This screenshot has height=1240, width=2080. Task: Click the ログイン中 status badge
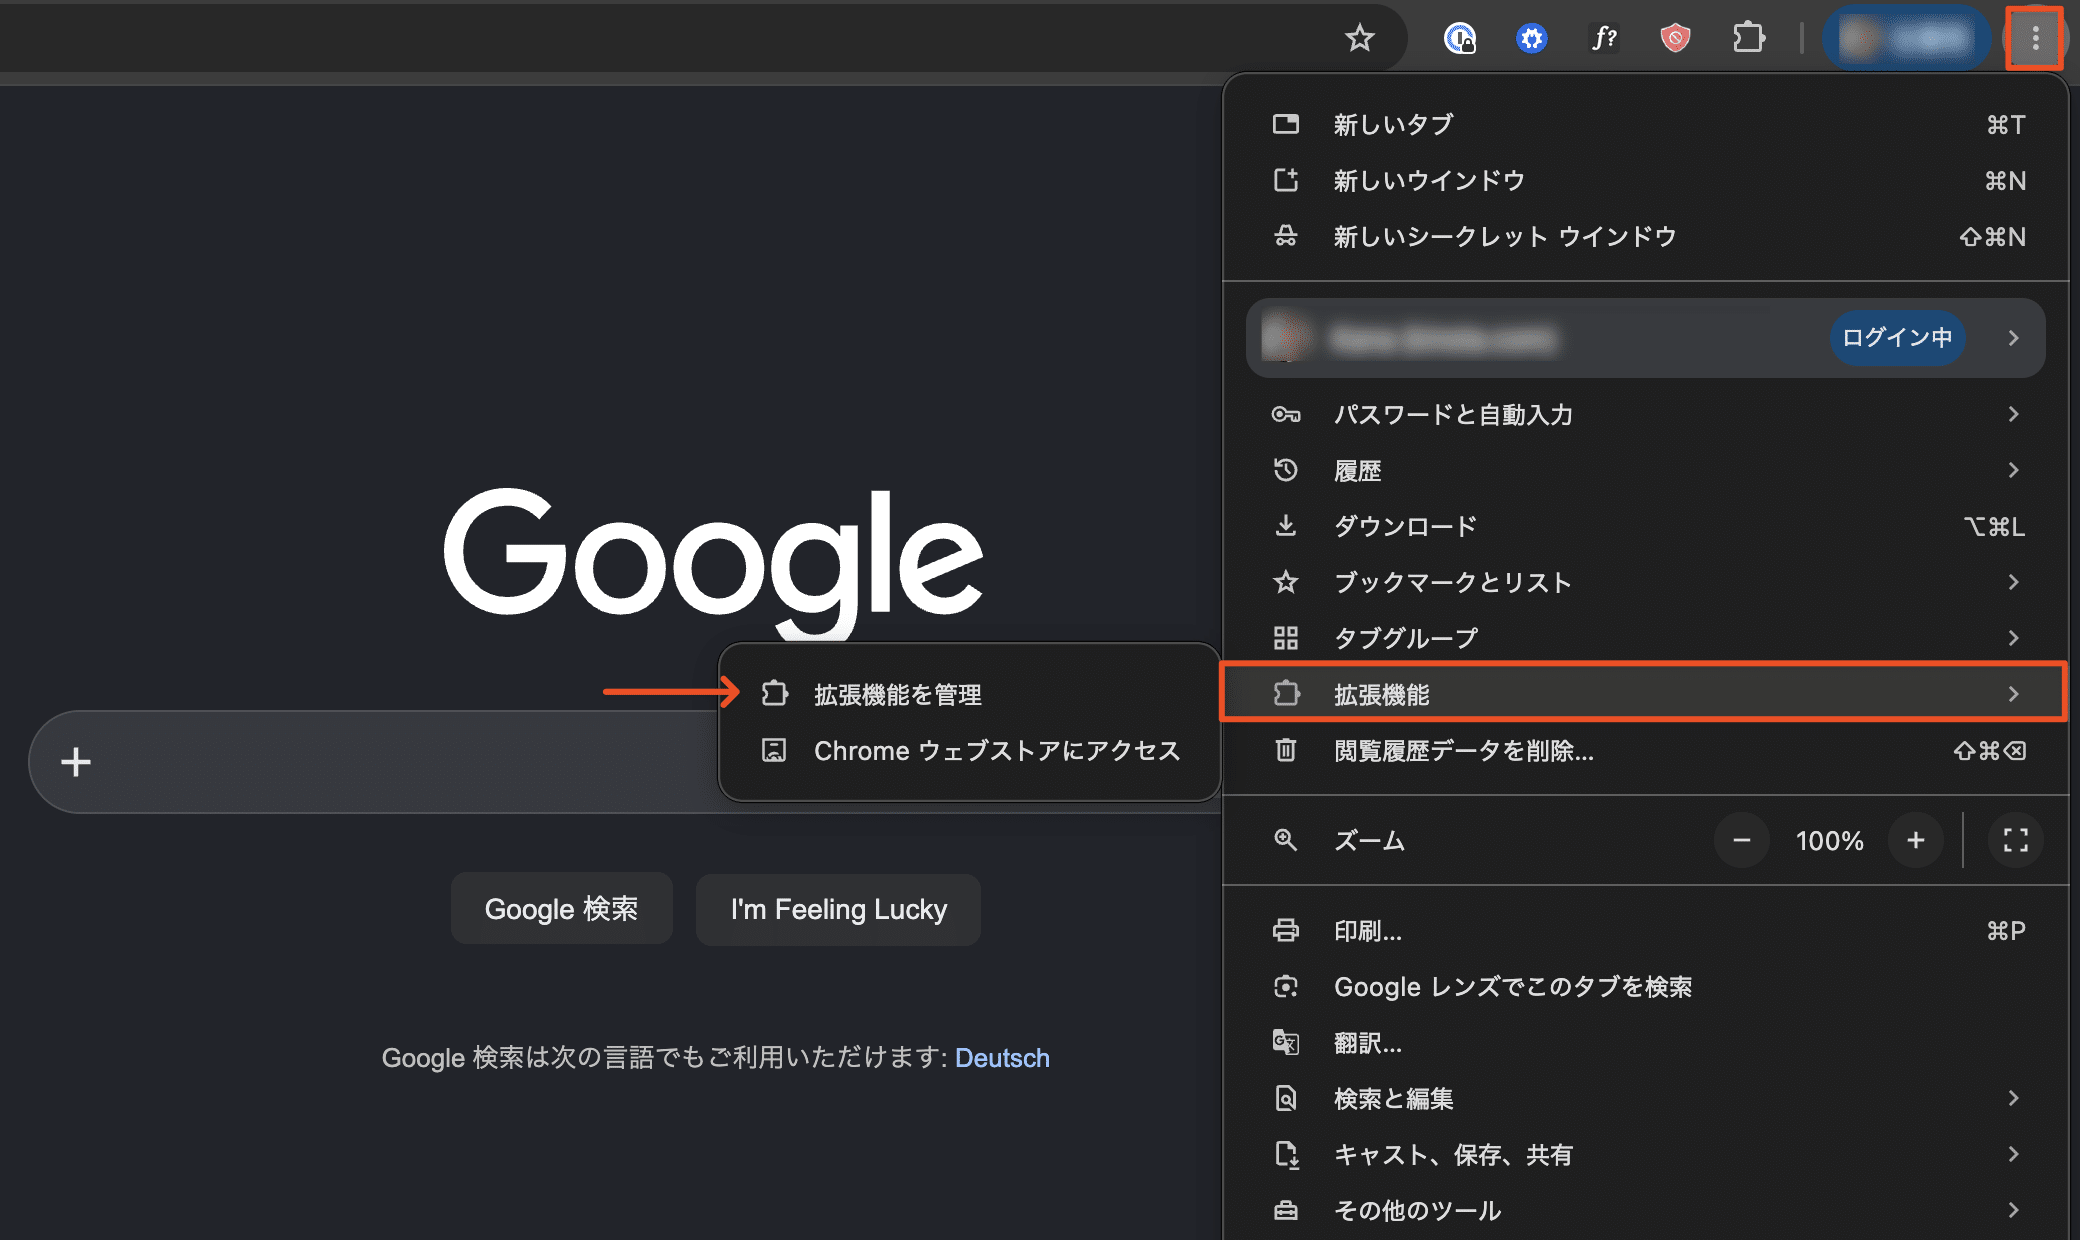coord(1897,338)
